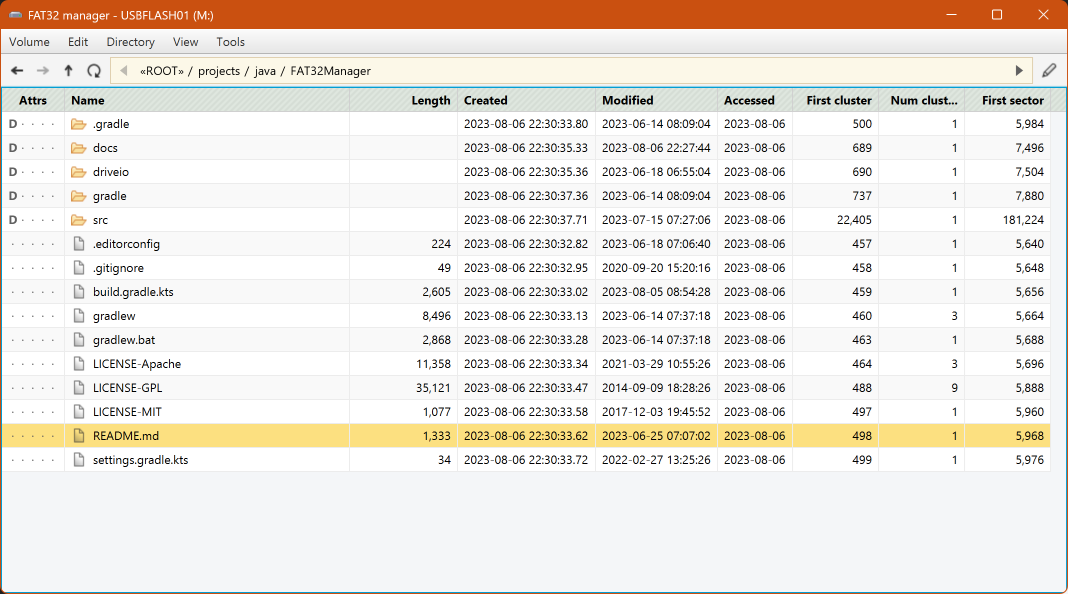The height and width of the screenshot is (594, 1068).
Task: Click the README.md file icon
Action: pyautogui.click(x=79, y=436)
